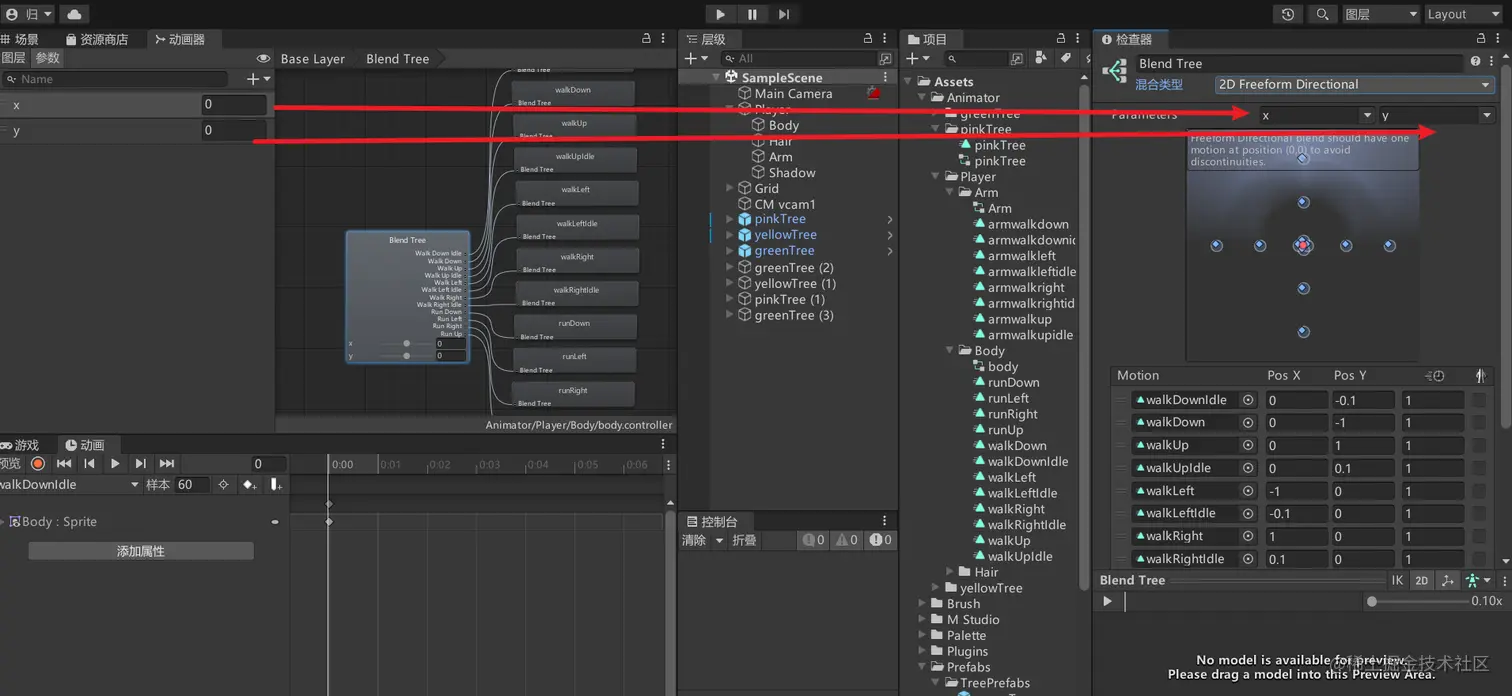Select the 动画器 animator tab
The image size is (1512, 696).
180,39
